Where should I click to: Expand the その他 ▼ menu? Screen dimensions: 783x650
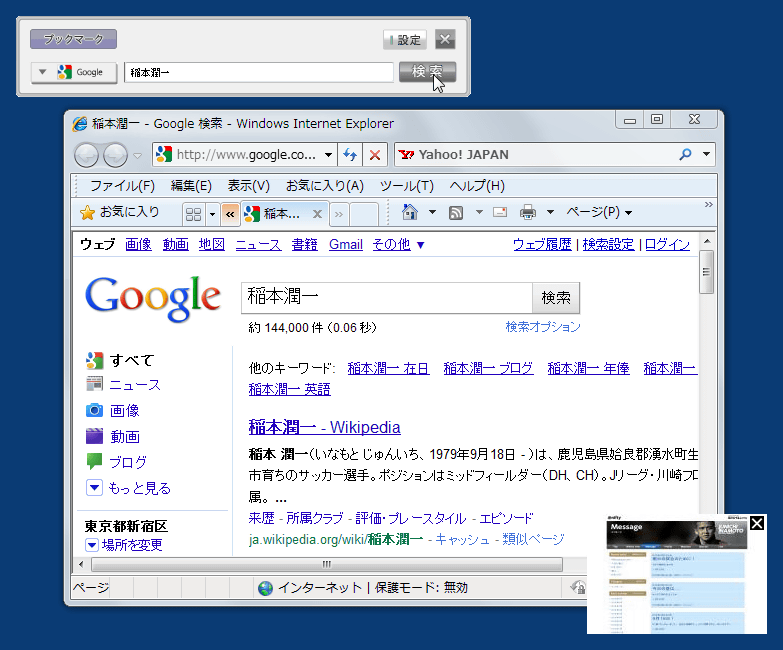[398, 244]
